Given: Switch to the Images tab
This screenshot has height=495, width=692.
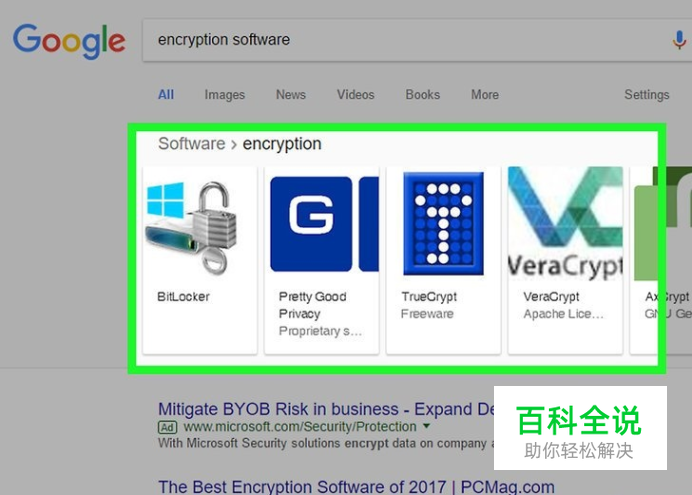Looking at the screenshot, I should tap(225, 95).
